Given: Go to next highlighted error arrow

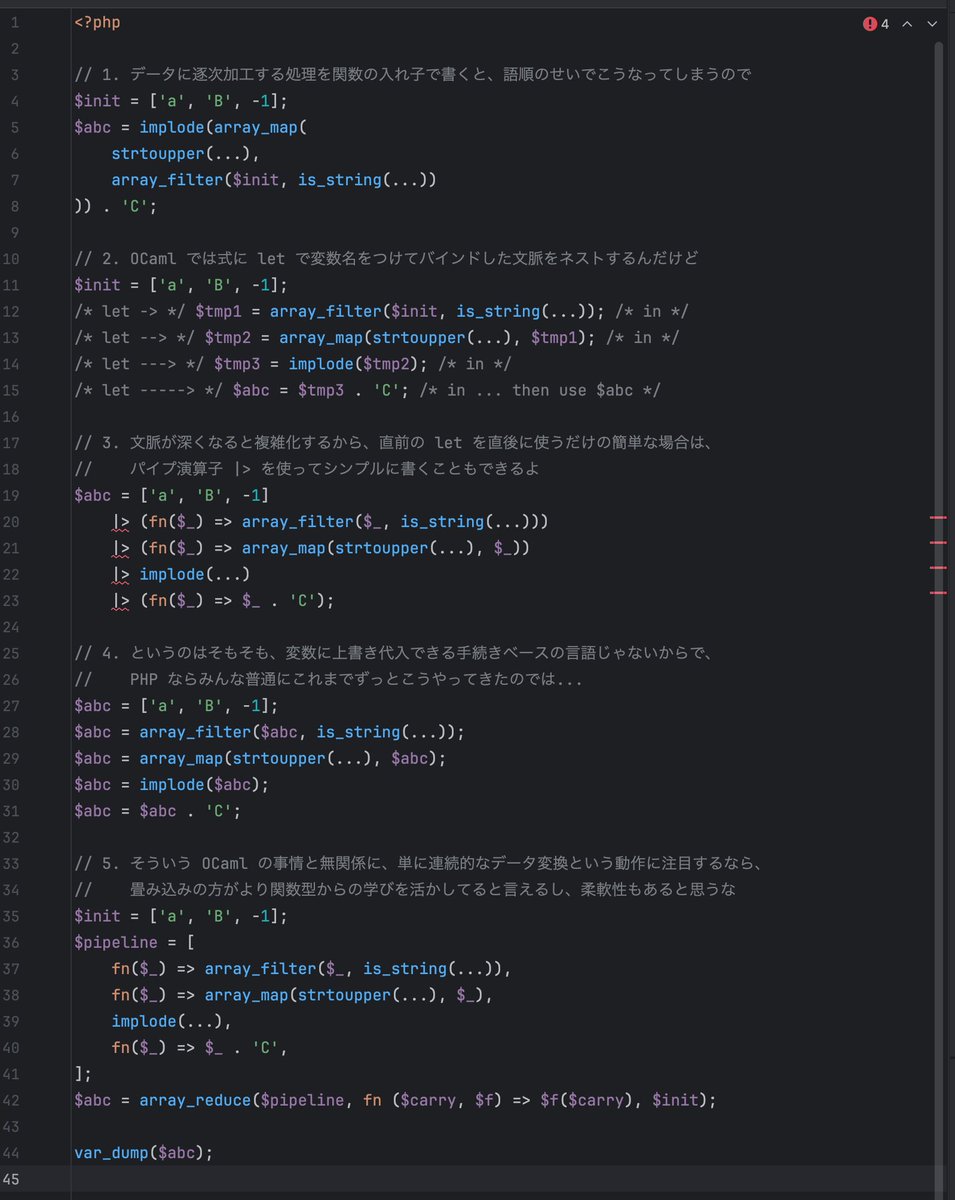Looking at the screenshot, I should pos(932,23).
